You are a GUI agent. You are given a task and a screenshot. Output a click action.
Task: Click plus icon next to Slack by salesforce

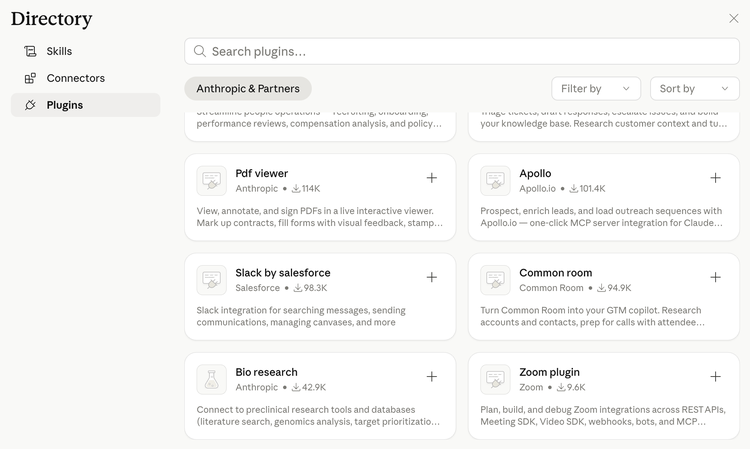point(432,277)
